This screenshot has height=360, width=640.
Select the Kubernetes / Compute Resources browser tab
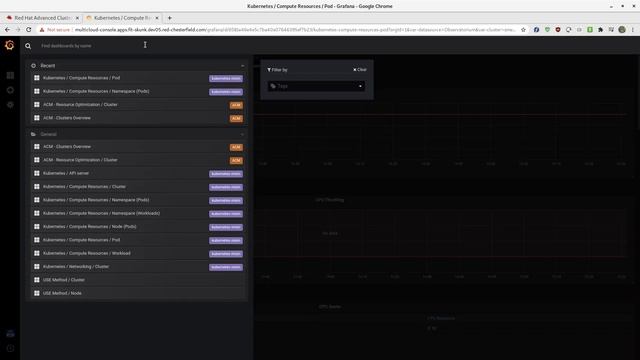(122, 18)
